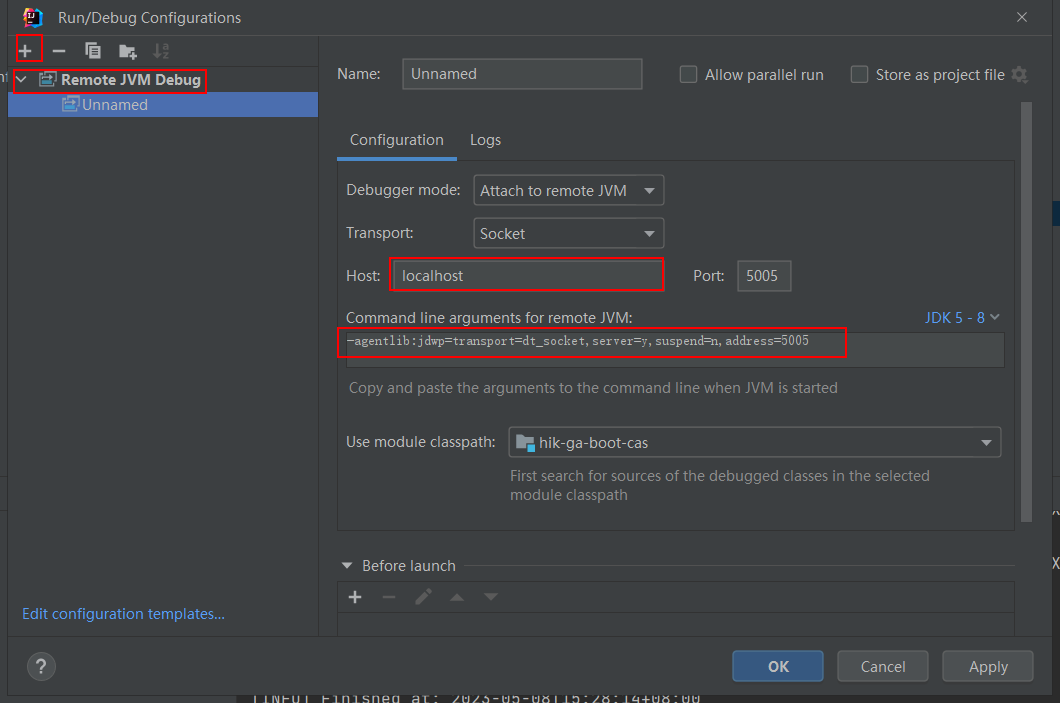
Task: Check the Store as project file option
Action: pos(859,74)
